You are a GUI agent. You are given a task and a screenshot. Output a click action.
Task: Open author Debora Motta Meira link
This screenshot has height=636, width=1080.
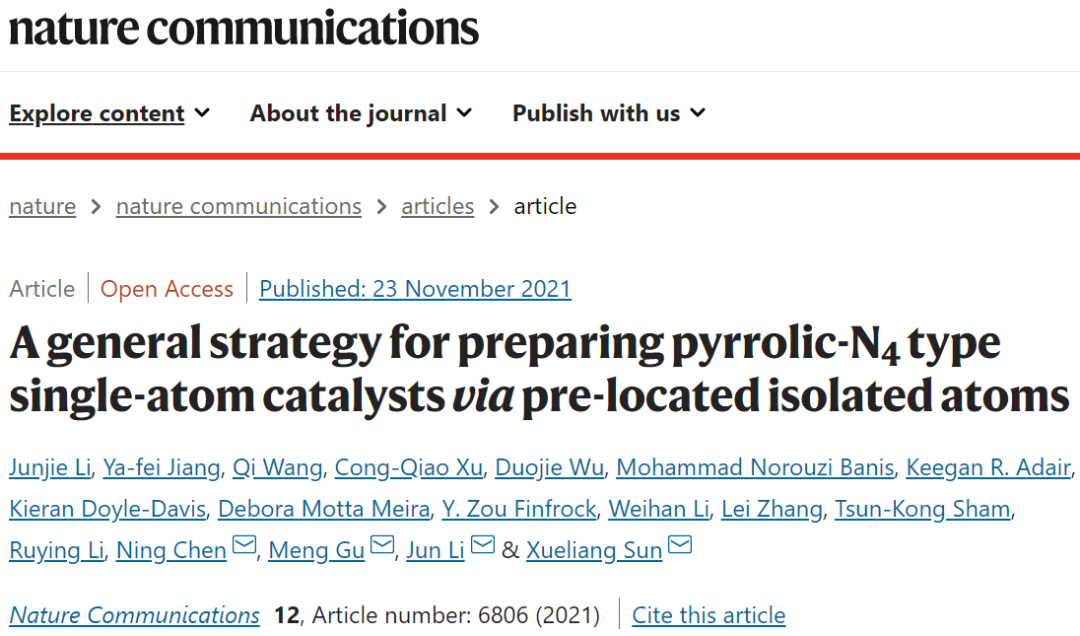click(x=324, y=509)
